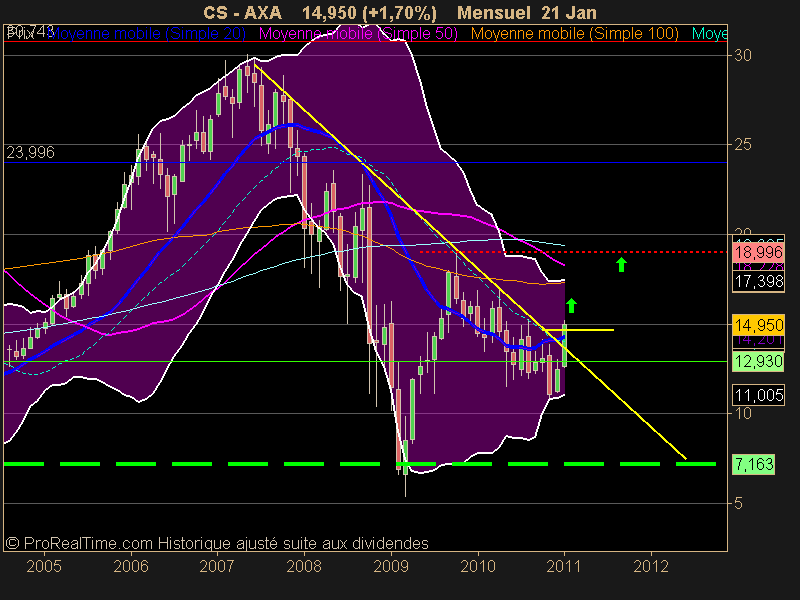Viewport: 800px width, 600px height.
Task: Click the 5 value on price axis
Action: [738, 503]
